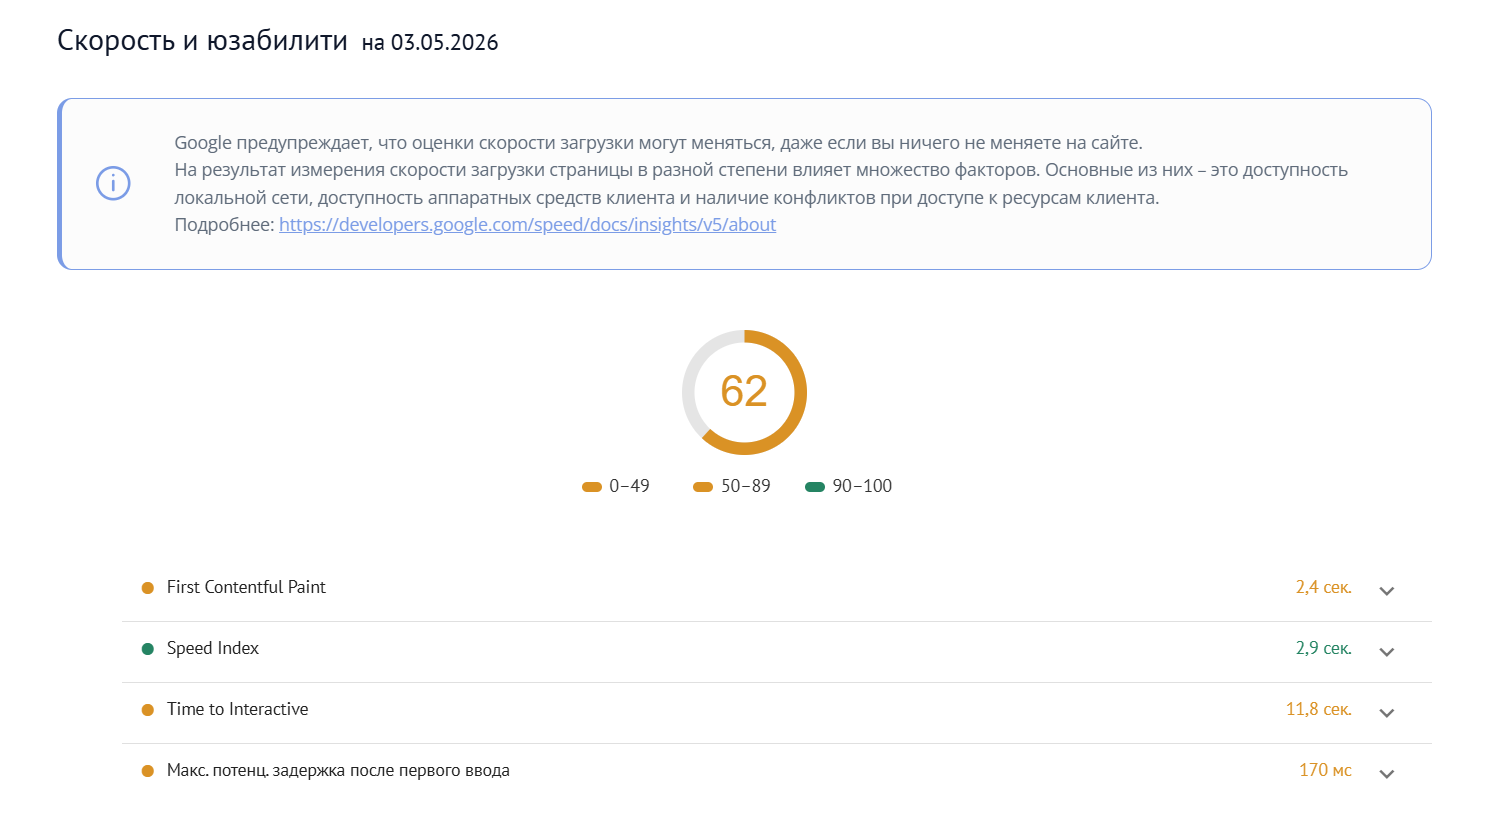Click the info icon in the notice box
The height and width of the screenshot is (824, 1492).
click(113, 183)
